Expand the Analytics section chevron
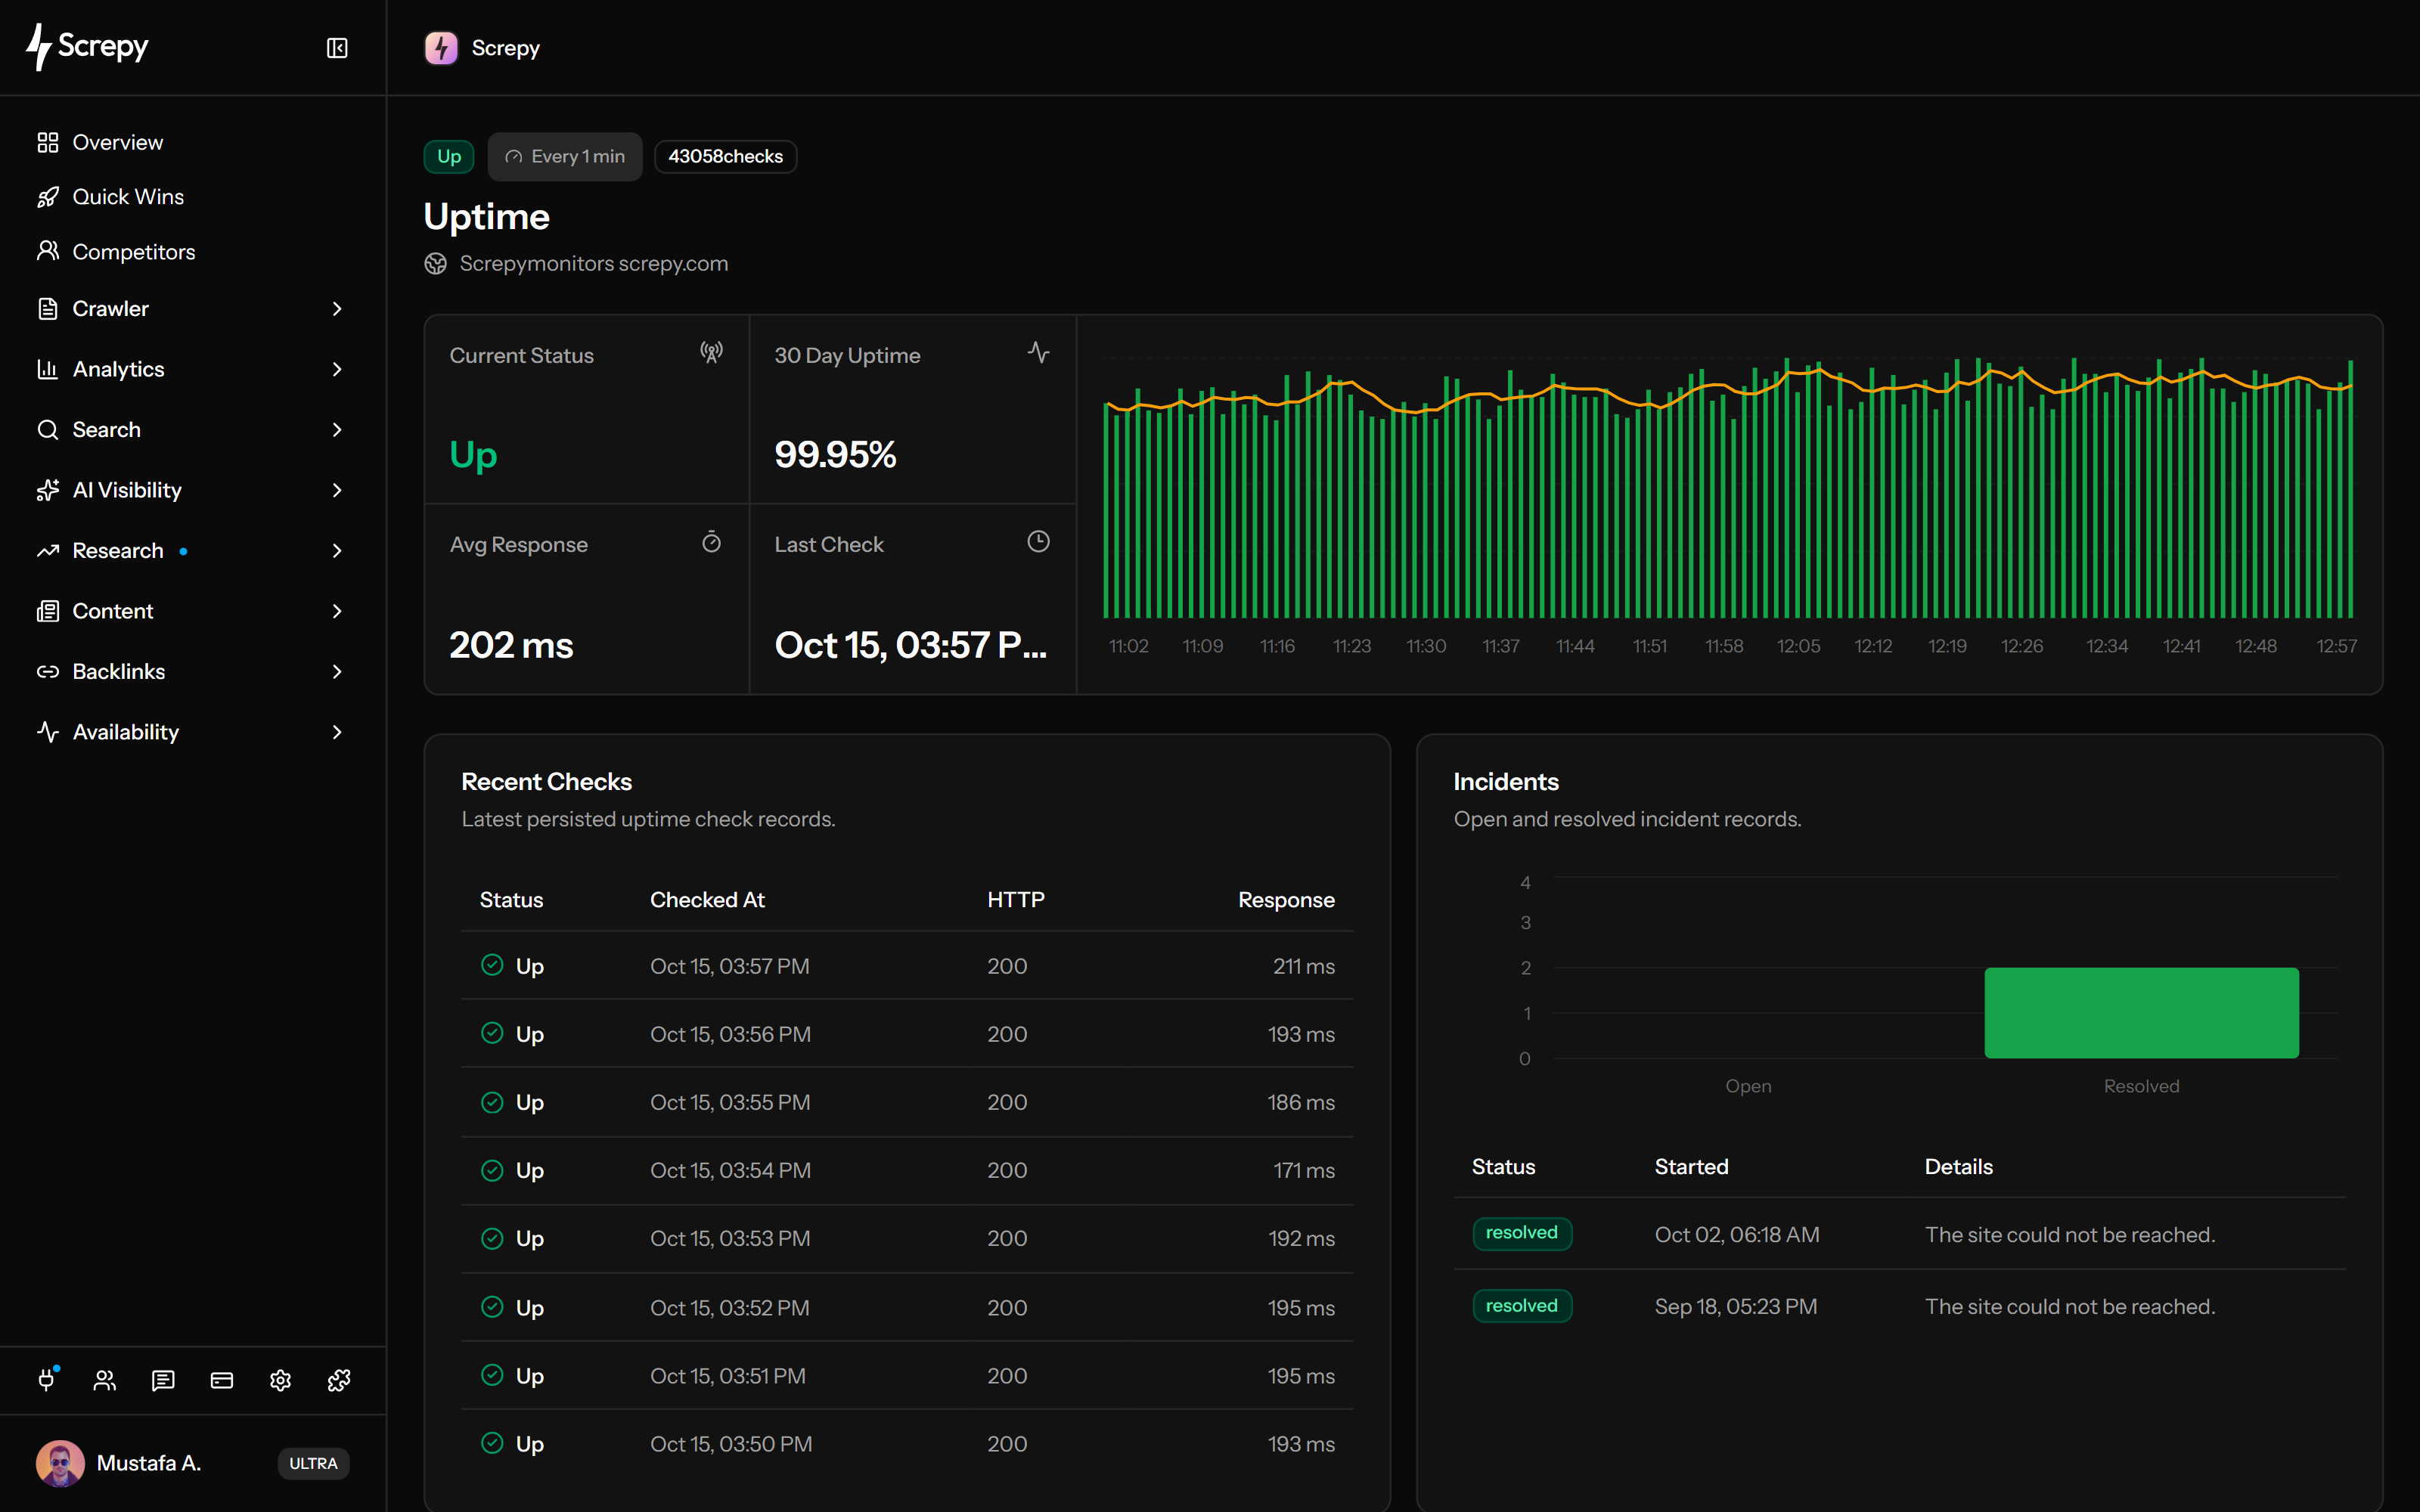 coord(337,369)
